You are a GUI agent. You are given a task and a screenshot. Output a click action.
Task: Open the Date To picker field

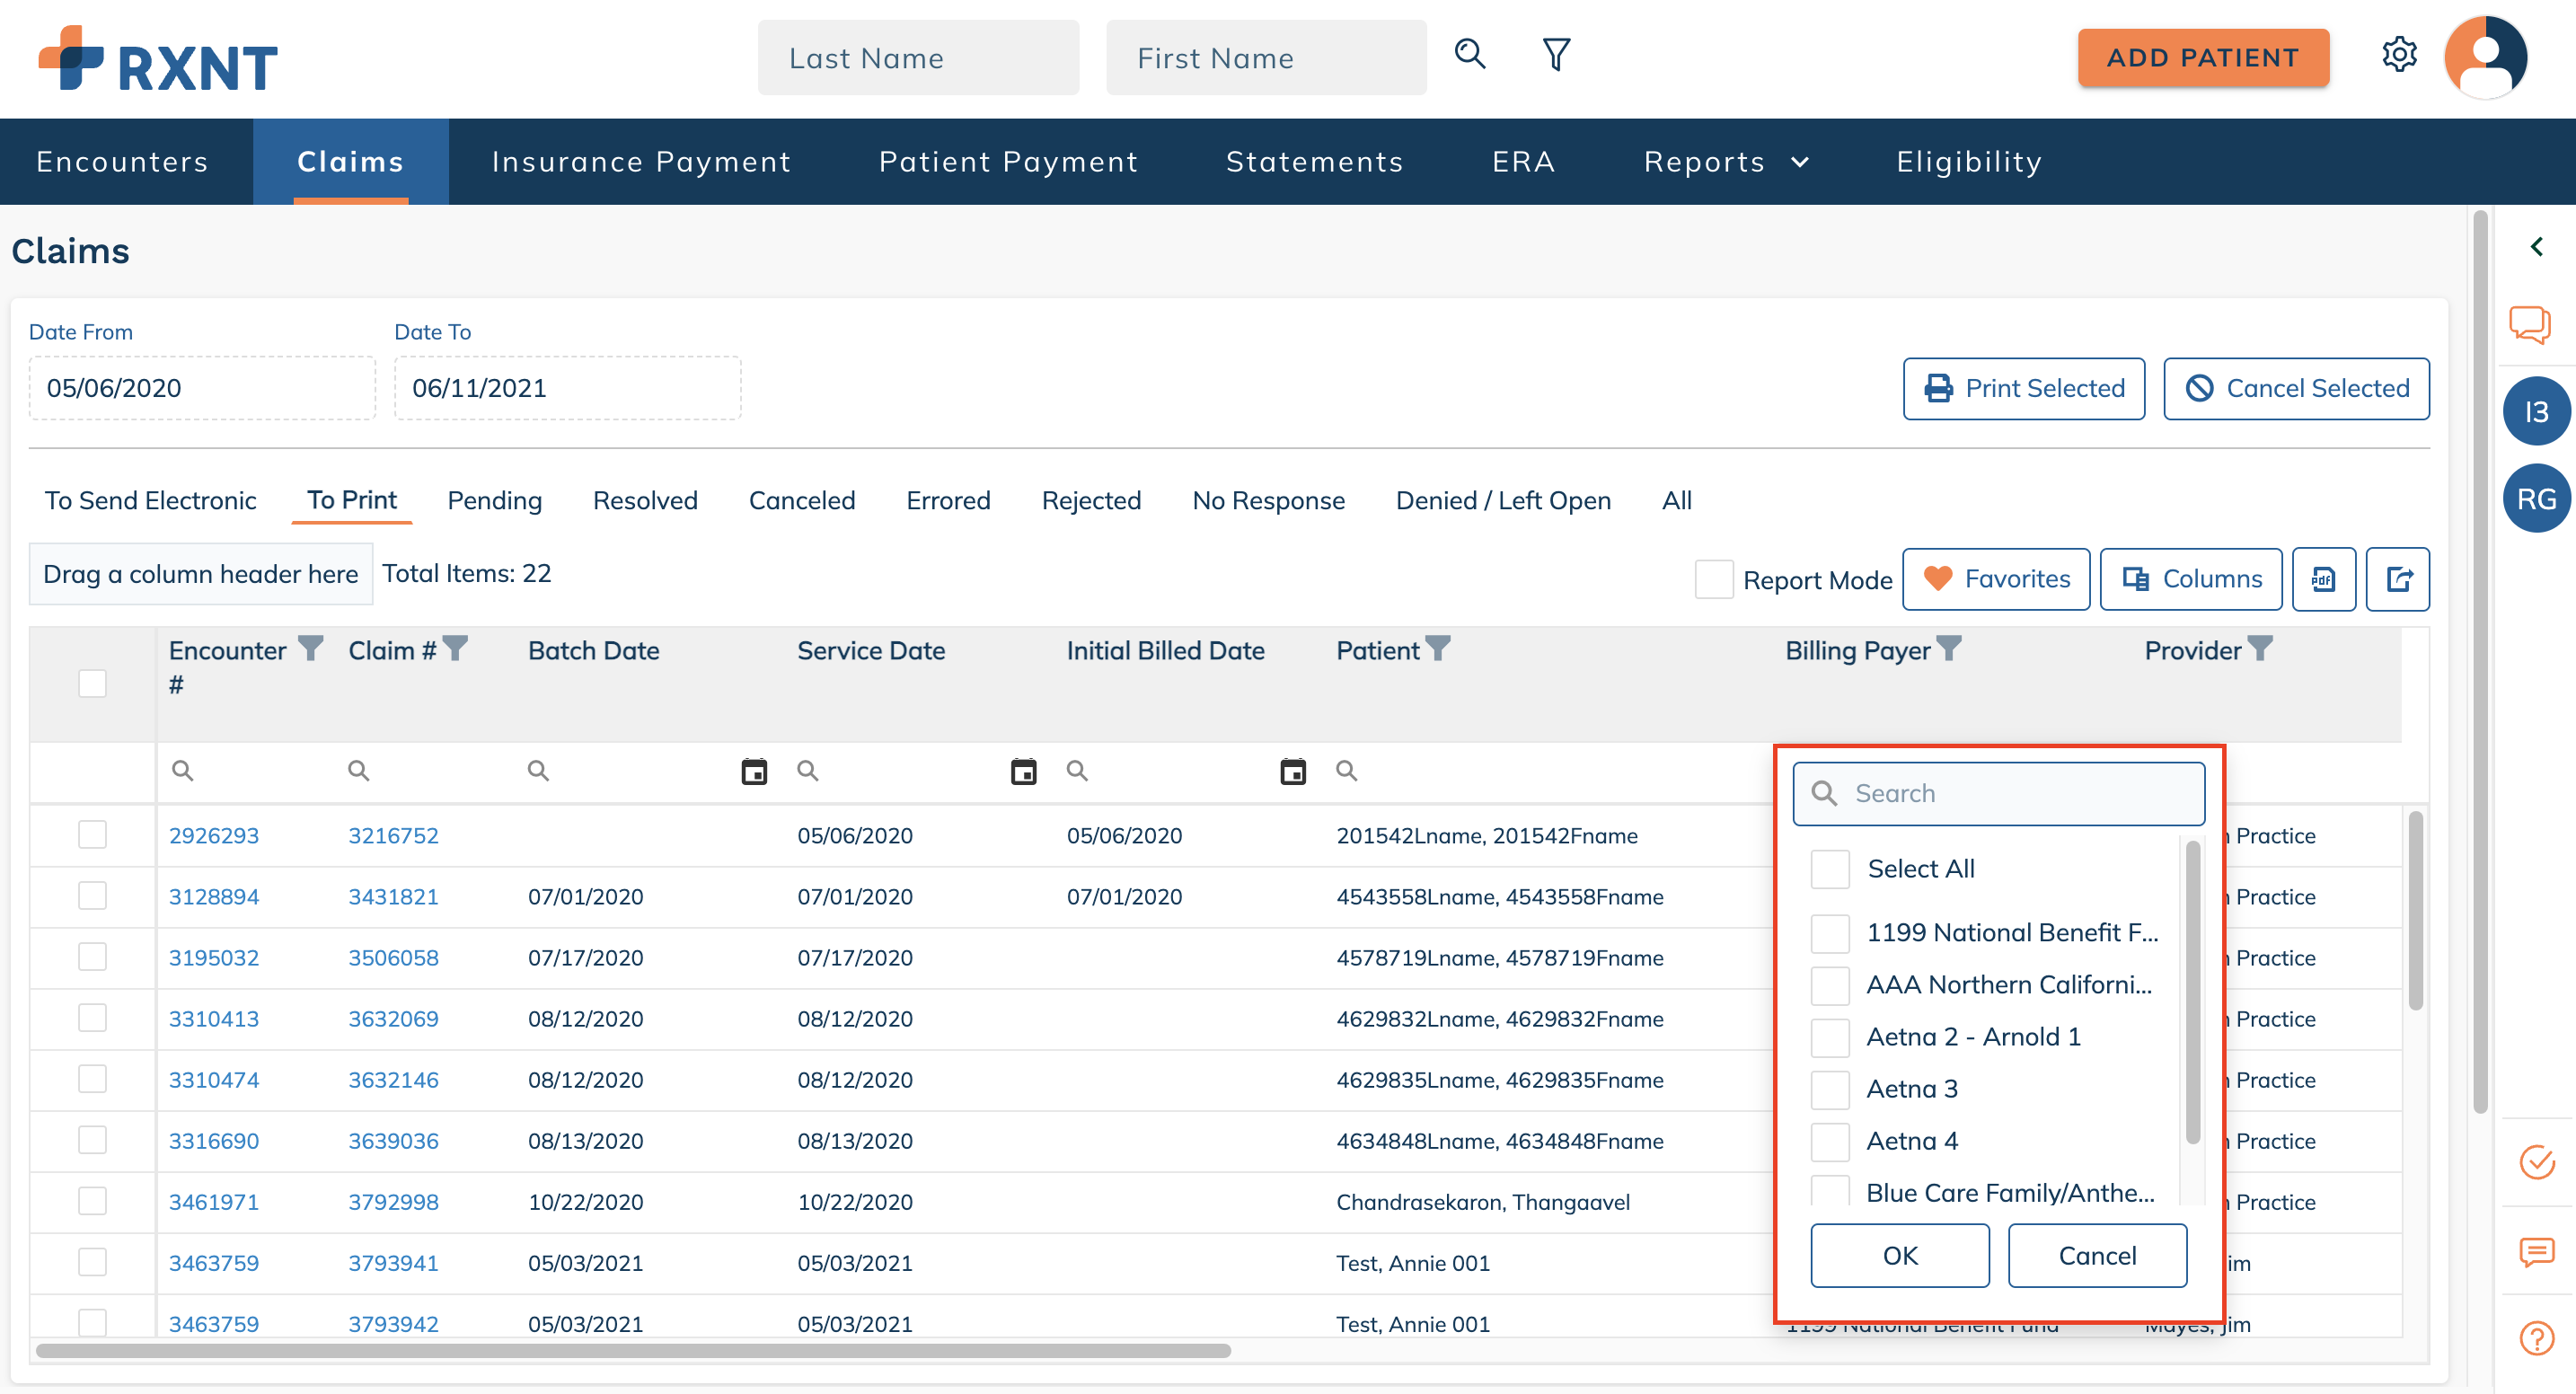pyautogui.click(x=568, y=388)
